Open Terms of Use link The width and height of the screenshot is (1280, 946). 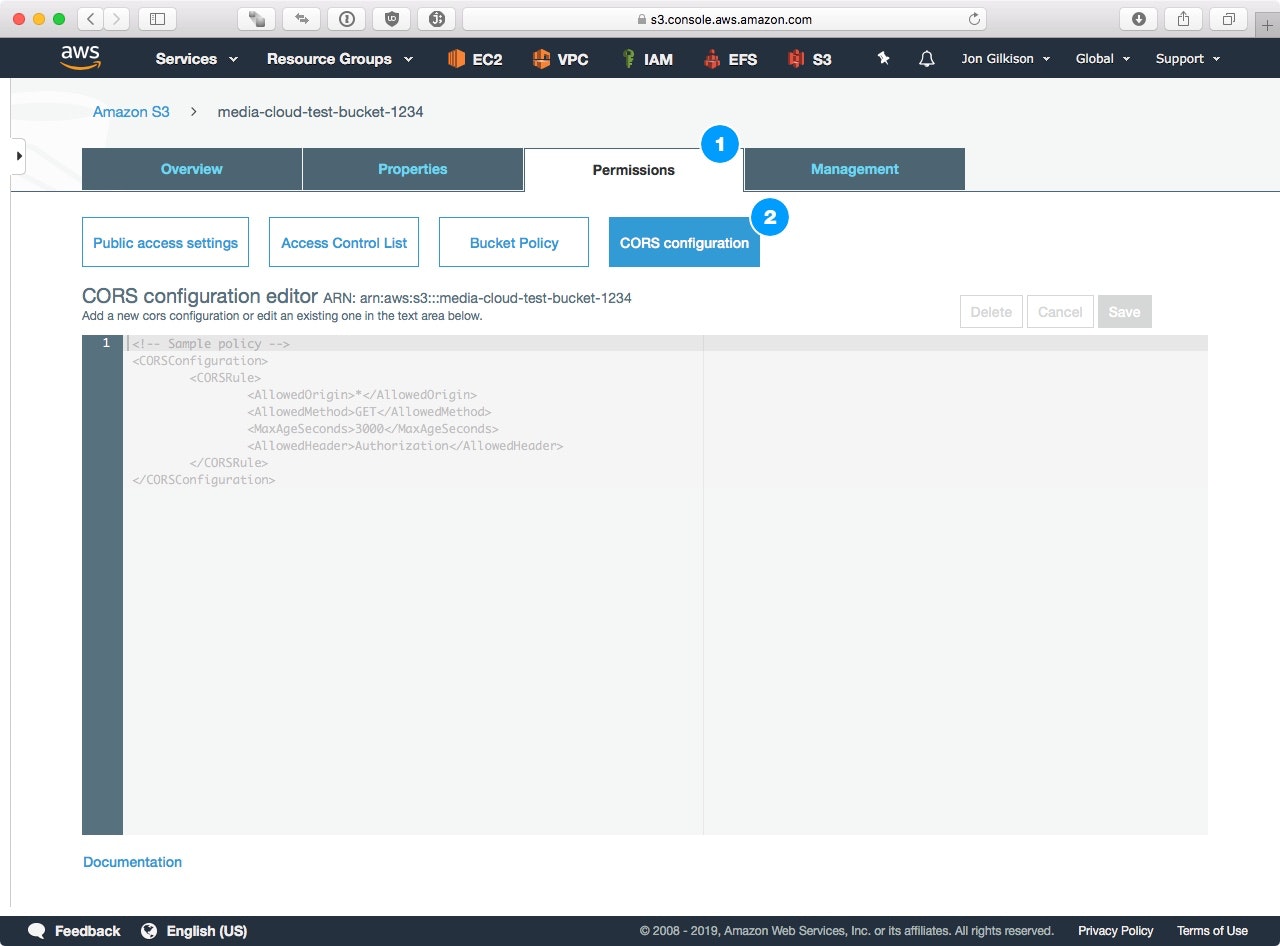point(1212,931)
